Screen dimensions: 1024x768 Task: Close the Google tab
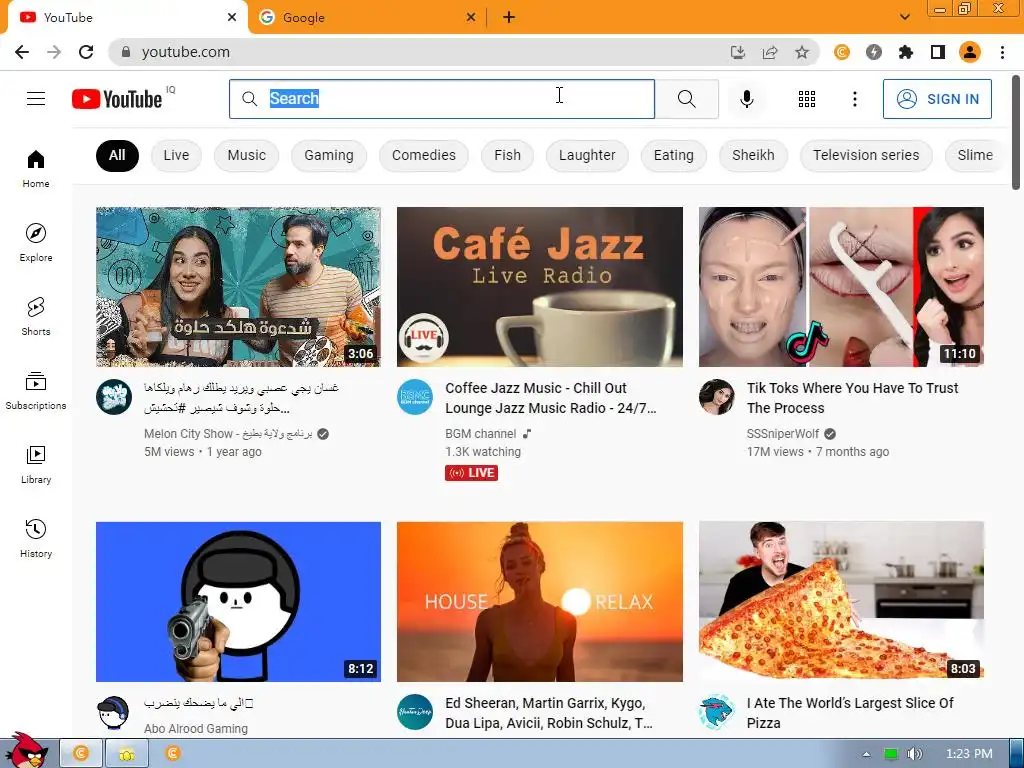click(470, 18)
